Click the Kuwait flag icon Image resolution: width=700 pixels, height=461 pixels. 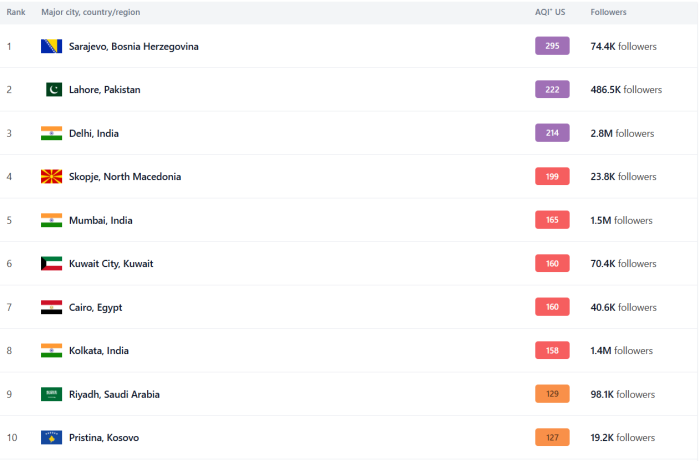coord(51,264)
